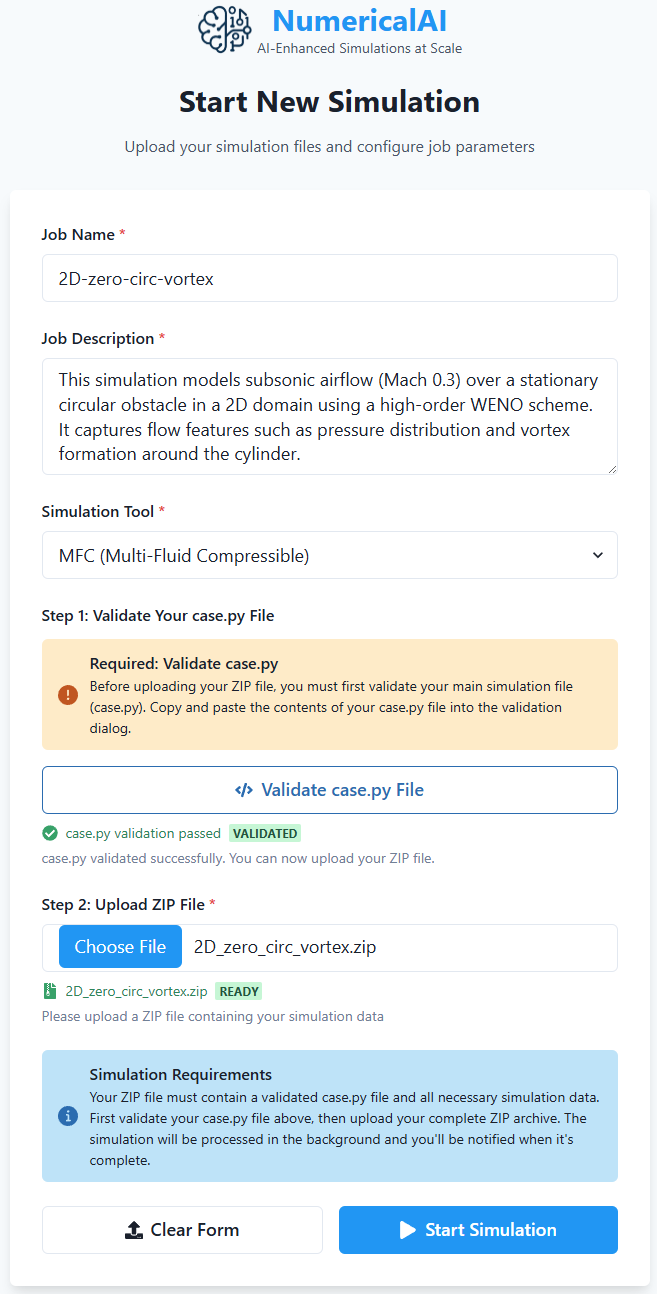Image resolution: width=657 pixels, height=1294 pixels.
Task: Click the VALIDATED status badge
Action: coord(265,833)
